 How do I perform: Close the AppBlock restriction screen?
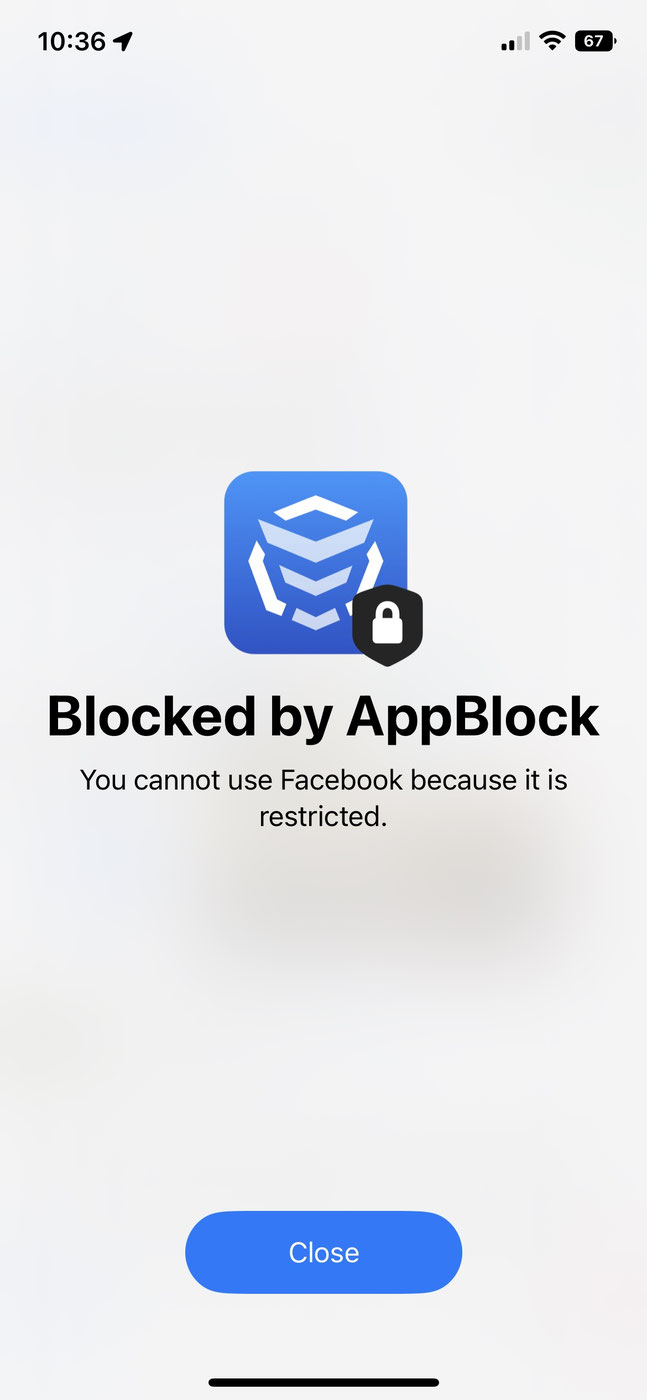pos(324,1253)
